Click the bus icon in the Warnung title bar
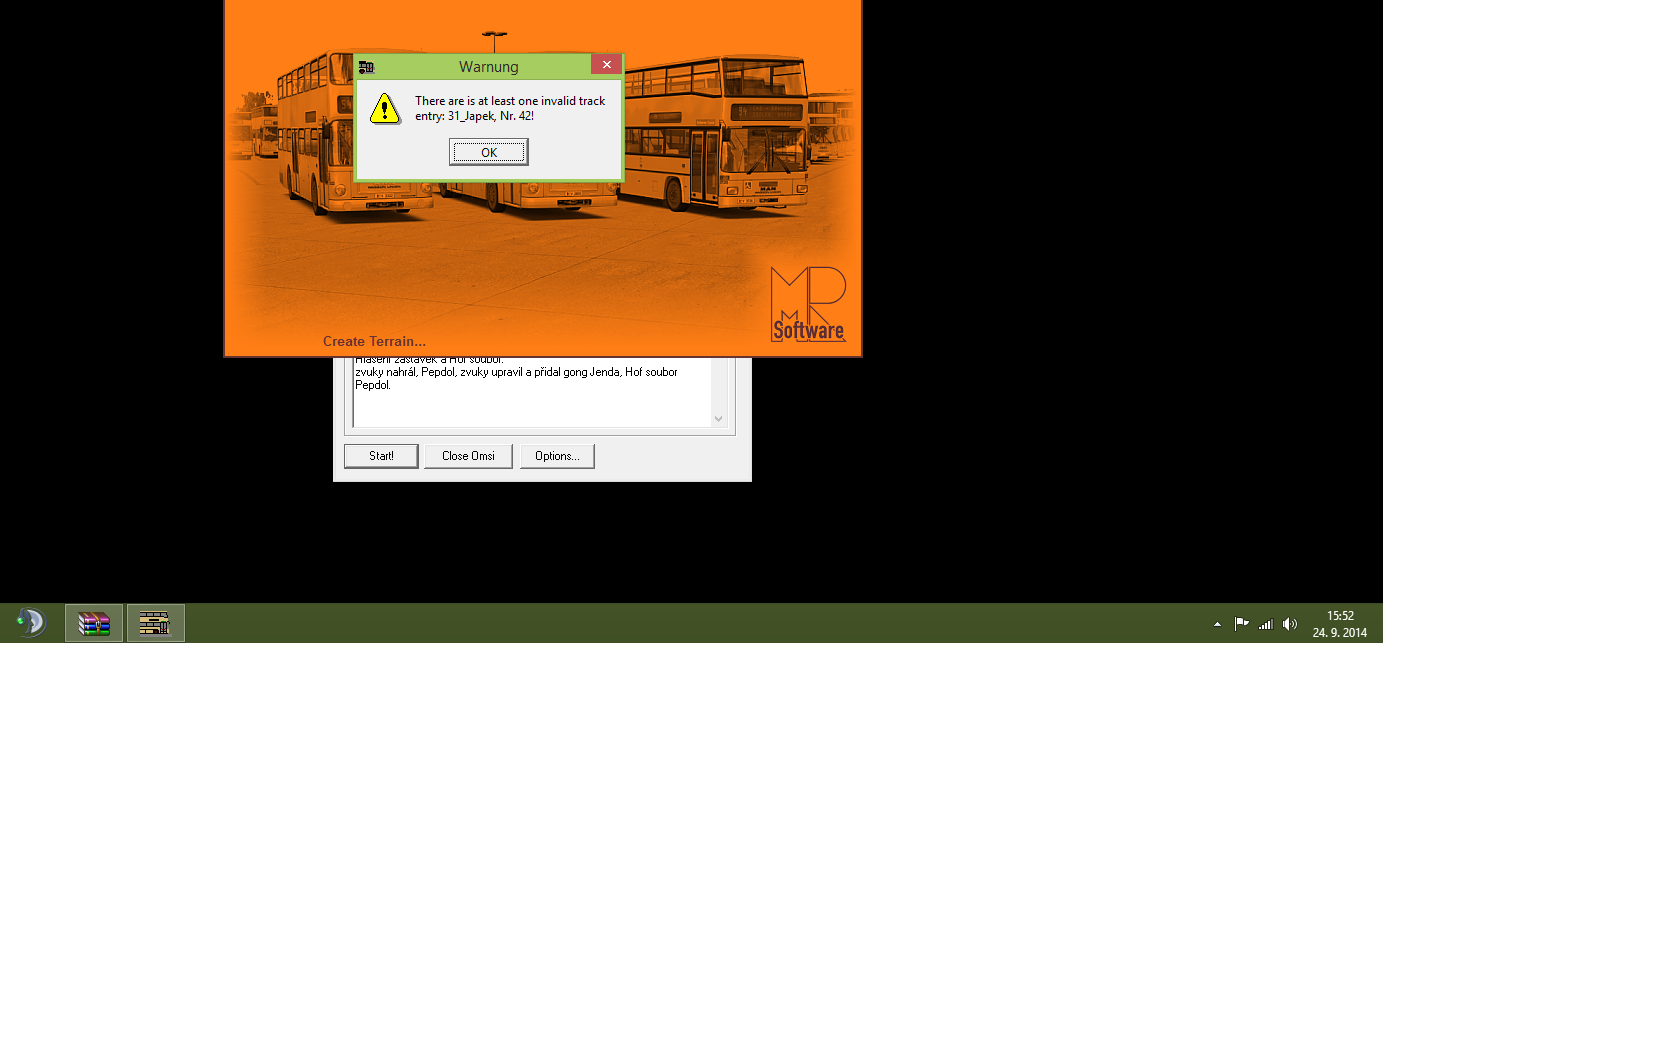1680x1050 pixels. pyautogui.click(x=367, y=67)
